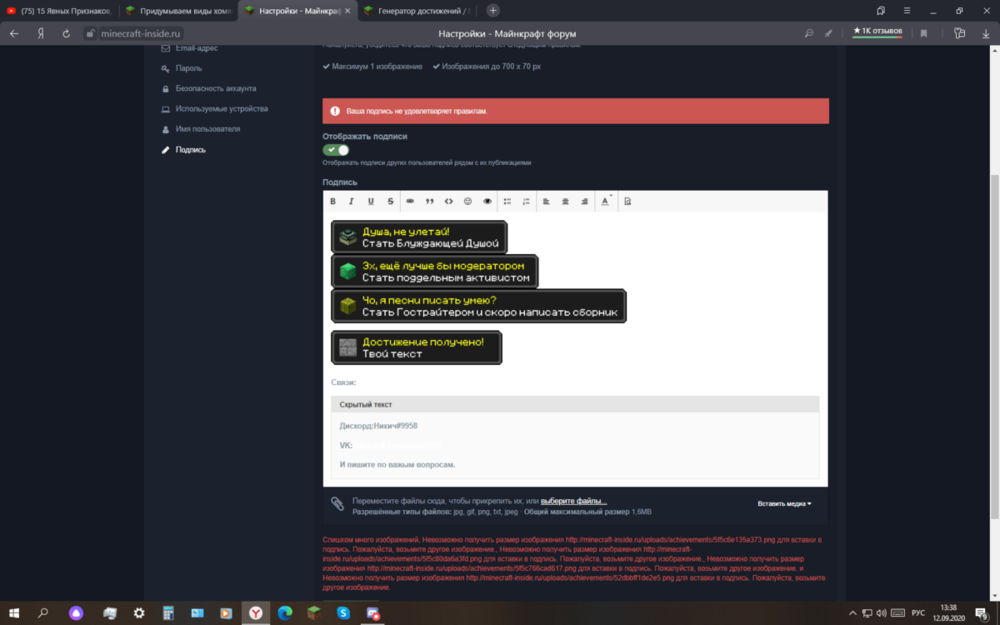Switch to 'Генератор достижений' browser tab

pos(421,11)
